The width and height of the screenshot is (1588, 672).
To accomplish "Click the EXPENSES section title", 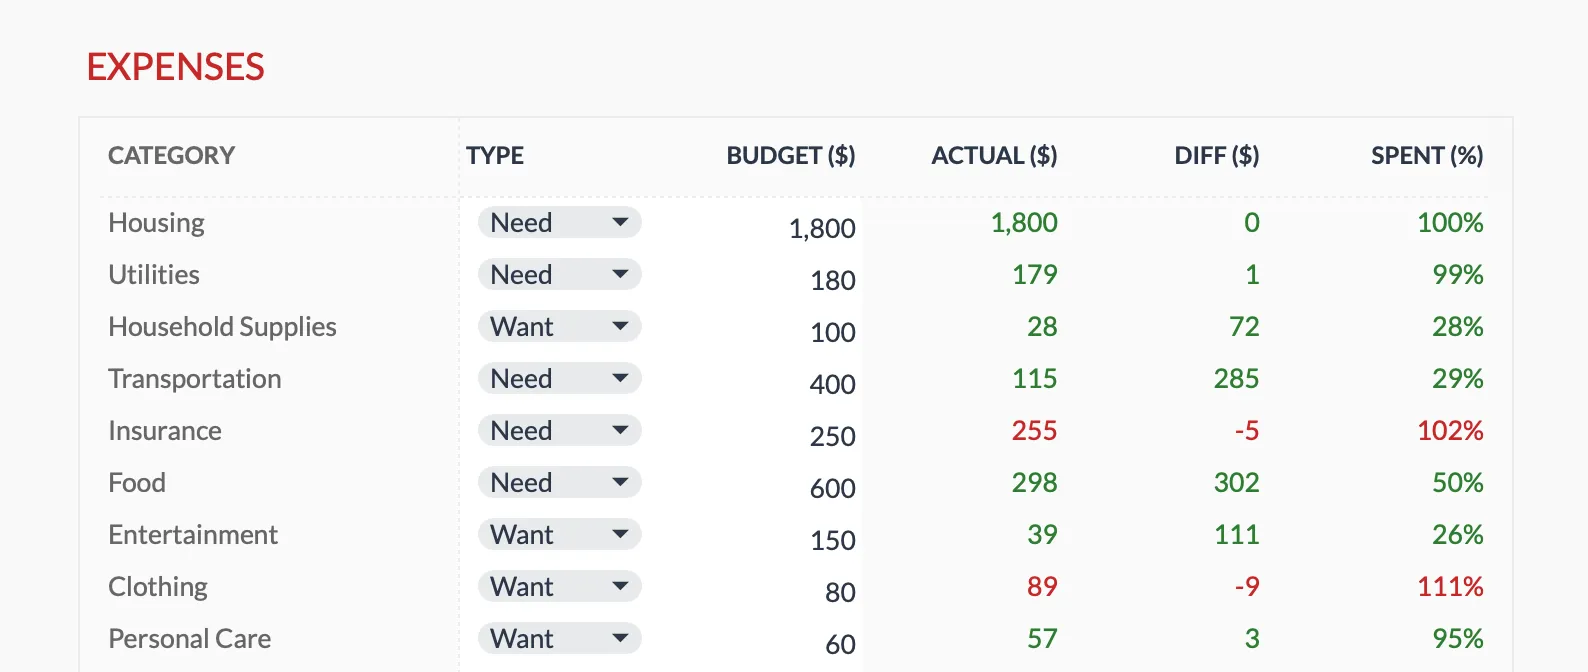I will 176,67.
